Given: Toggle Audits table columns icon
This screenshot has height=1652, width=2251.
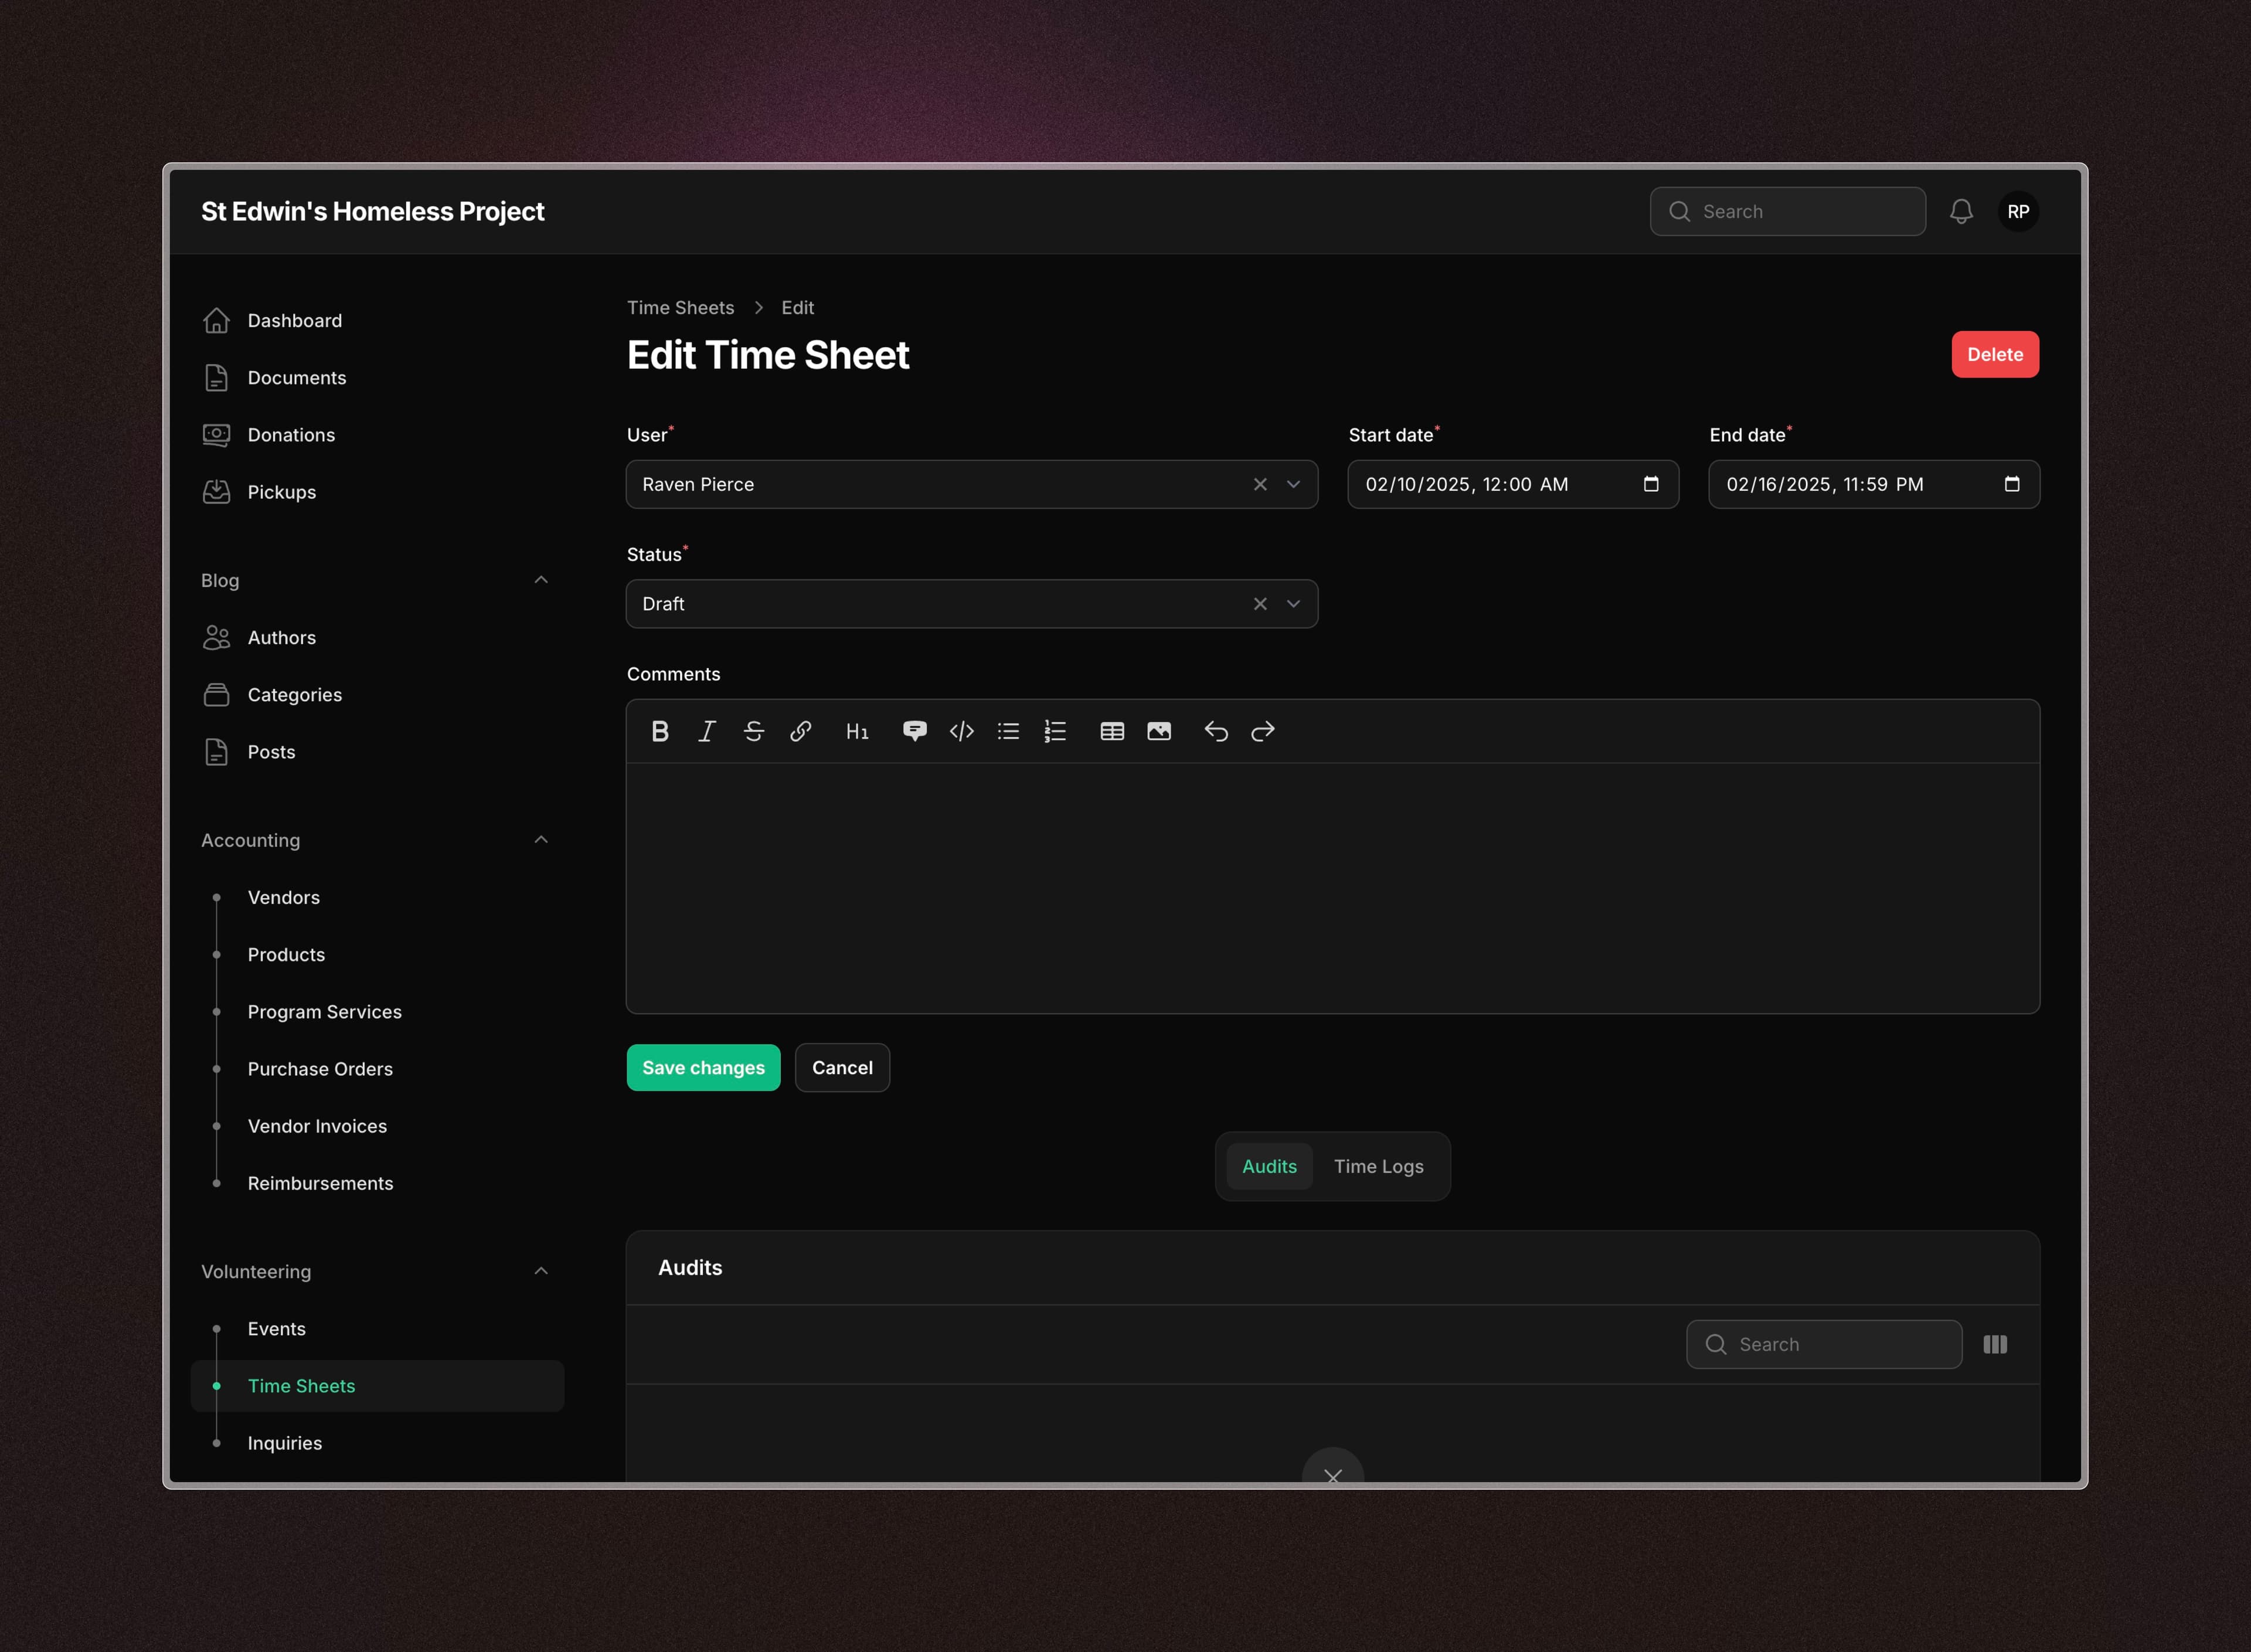Looking at the screenshot, I should [1995, 1344].
